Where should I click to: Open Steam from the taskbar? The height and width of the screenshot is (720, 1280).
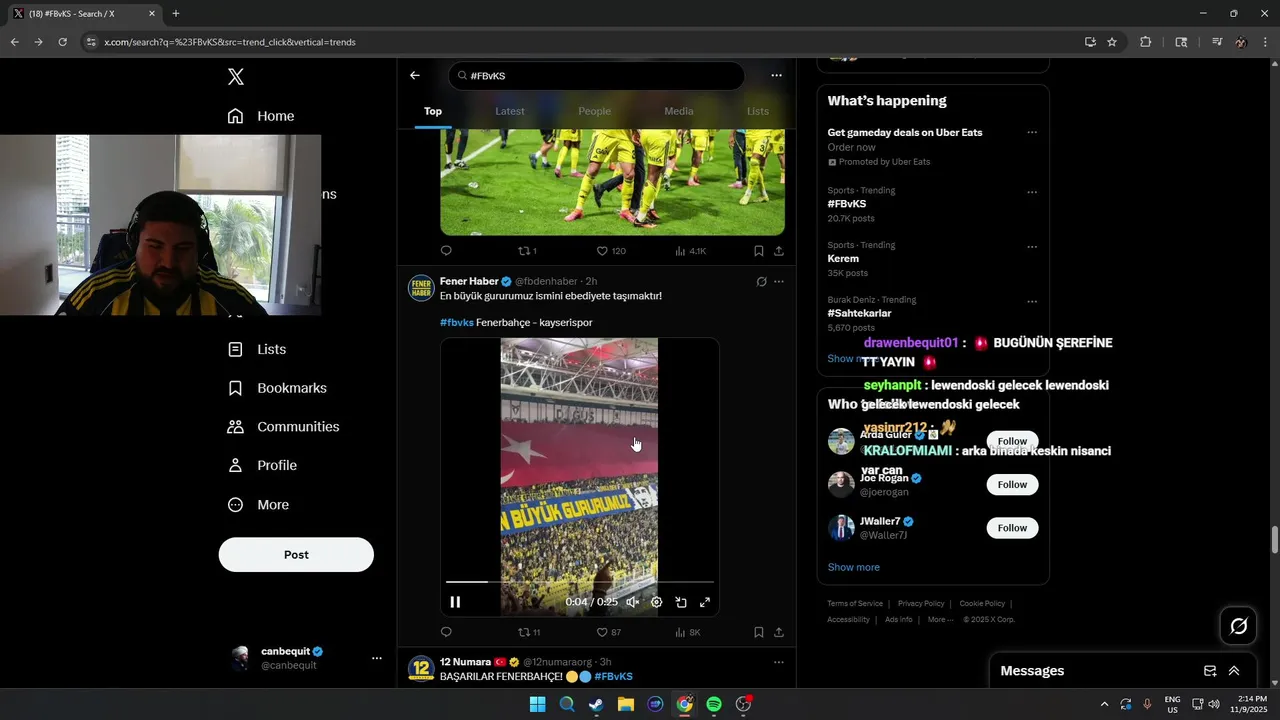[x=596, y=704]
